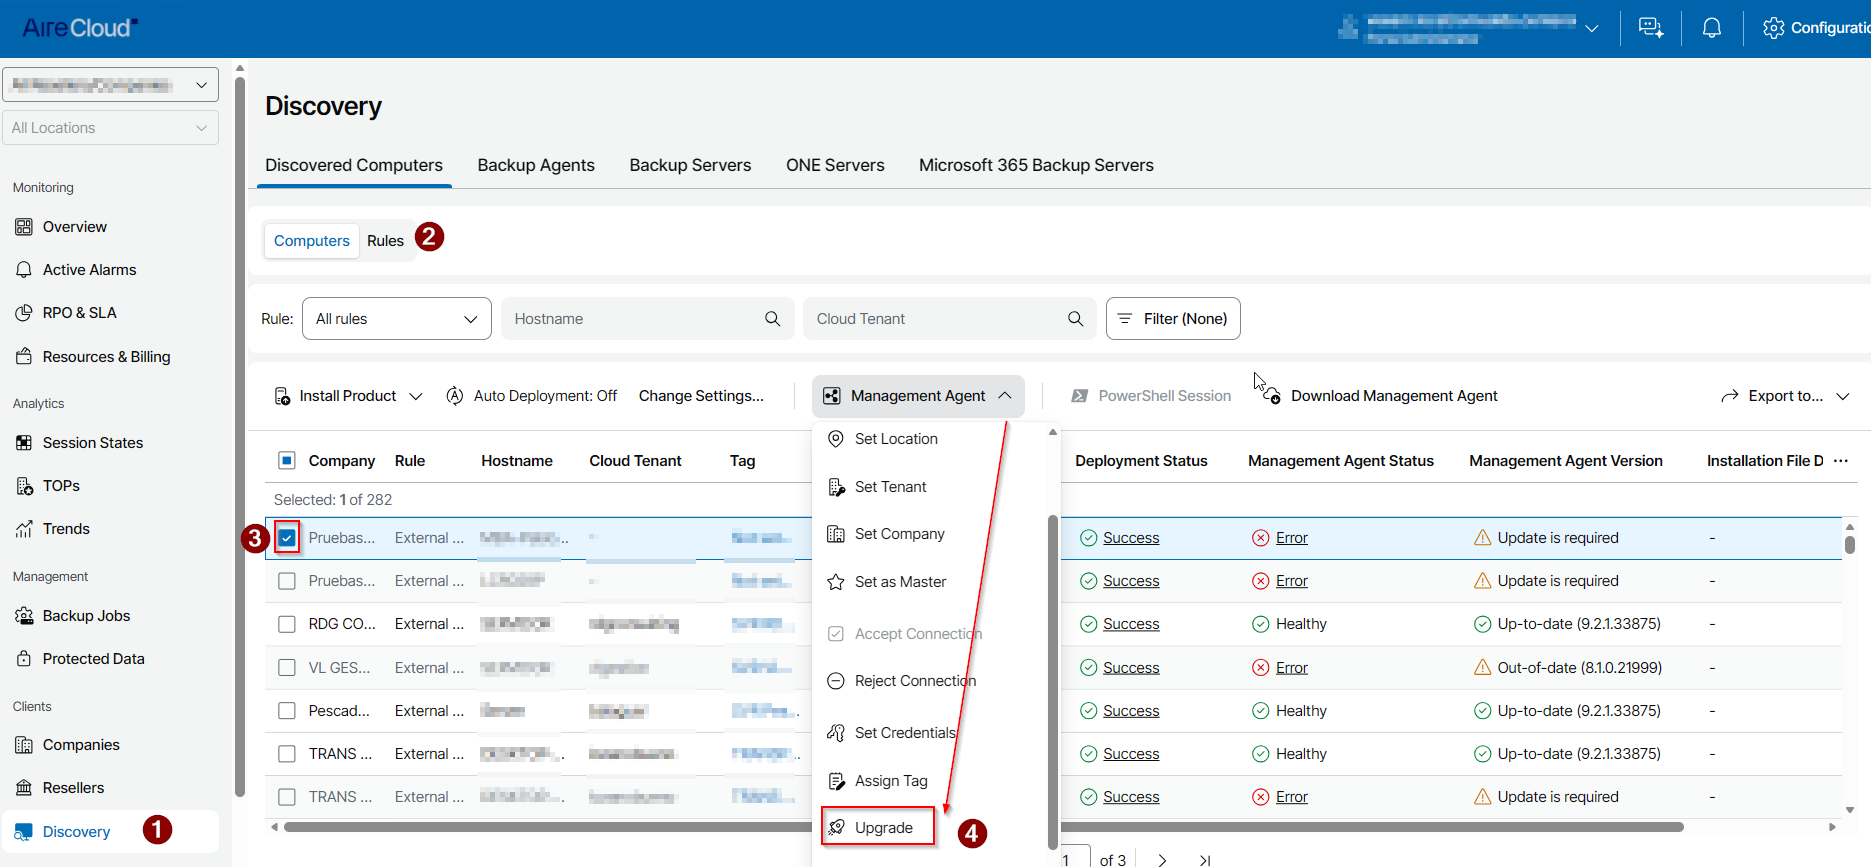Open the table column options ellipsis
Screen dimensions: 1871x867
[x=1841, y=461]
